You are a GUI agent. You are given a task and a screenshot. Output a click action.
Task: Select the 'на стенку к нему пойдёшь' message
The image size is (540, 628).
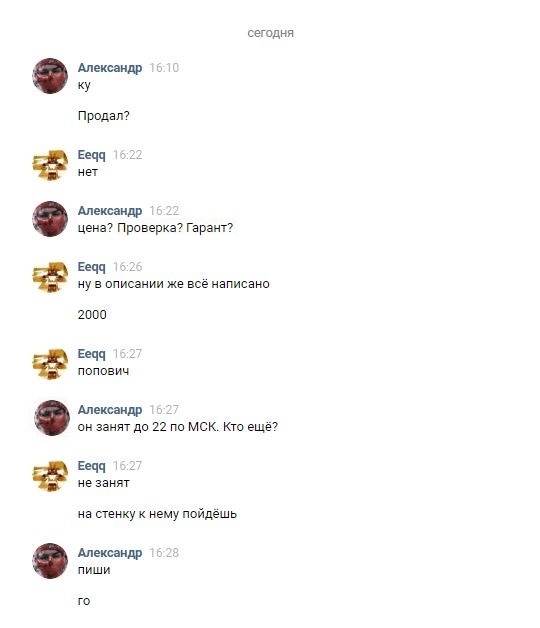pyautogui.click(x=157, y=514)
